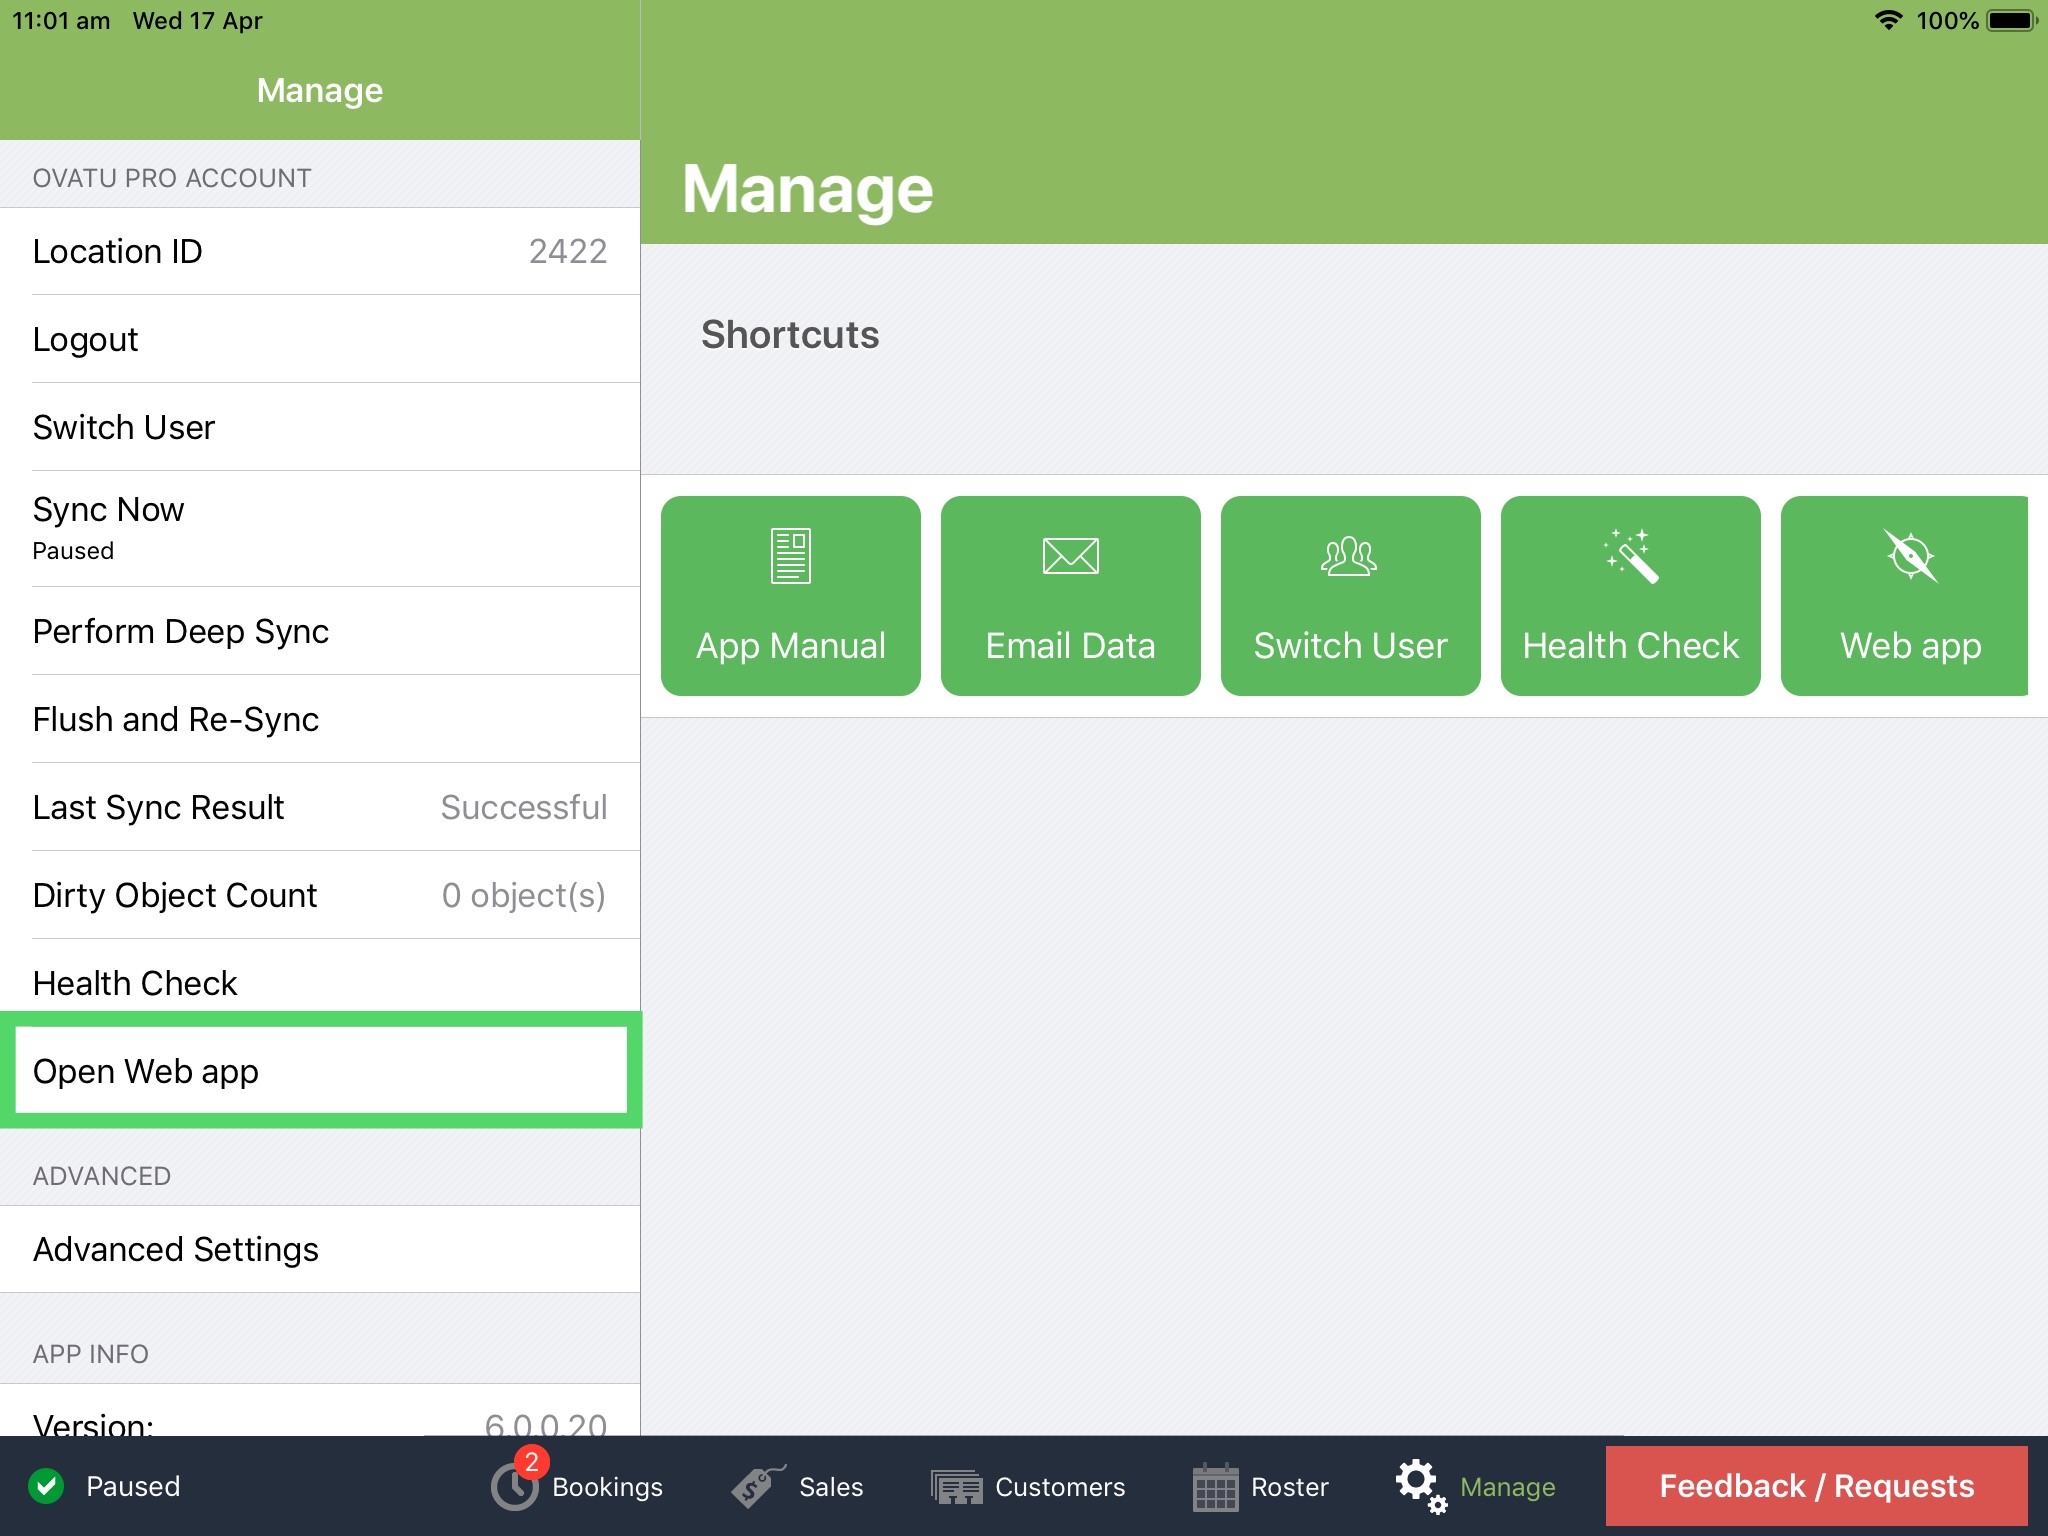This screenshot has height=1536, width=2048.
Task: Tap the Health Check magic wand icon
Action: 1631,556
